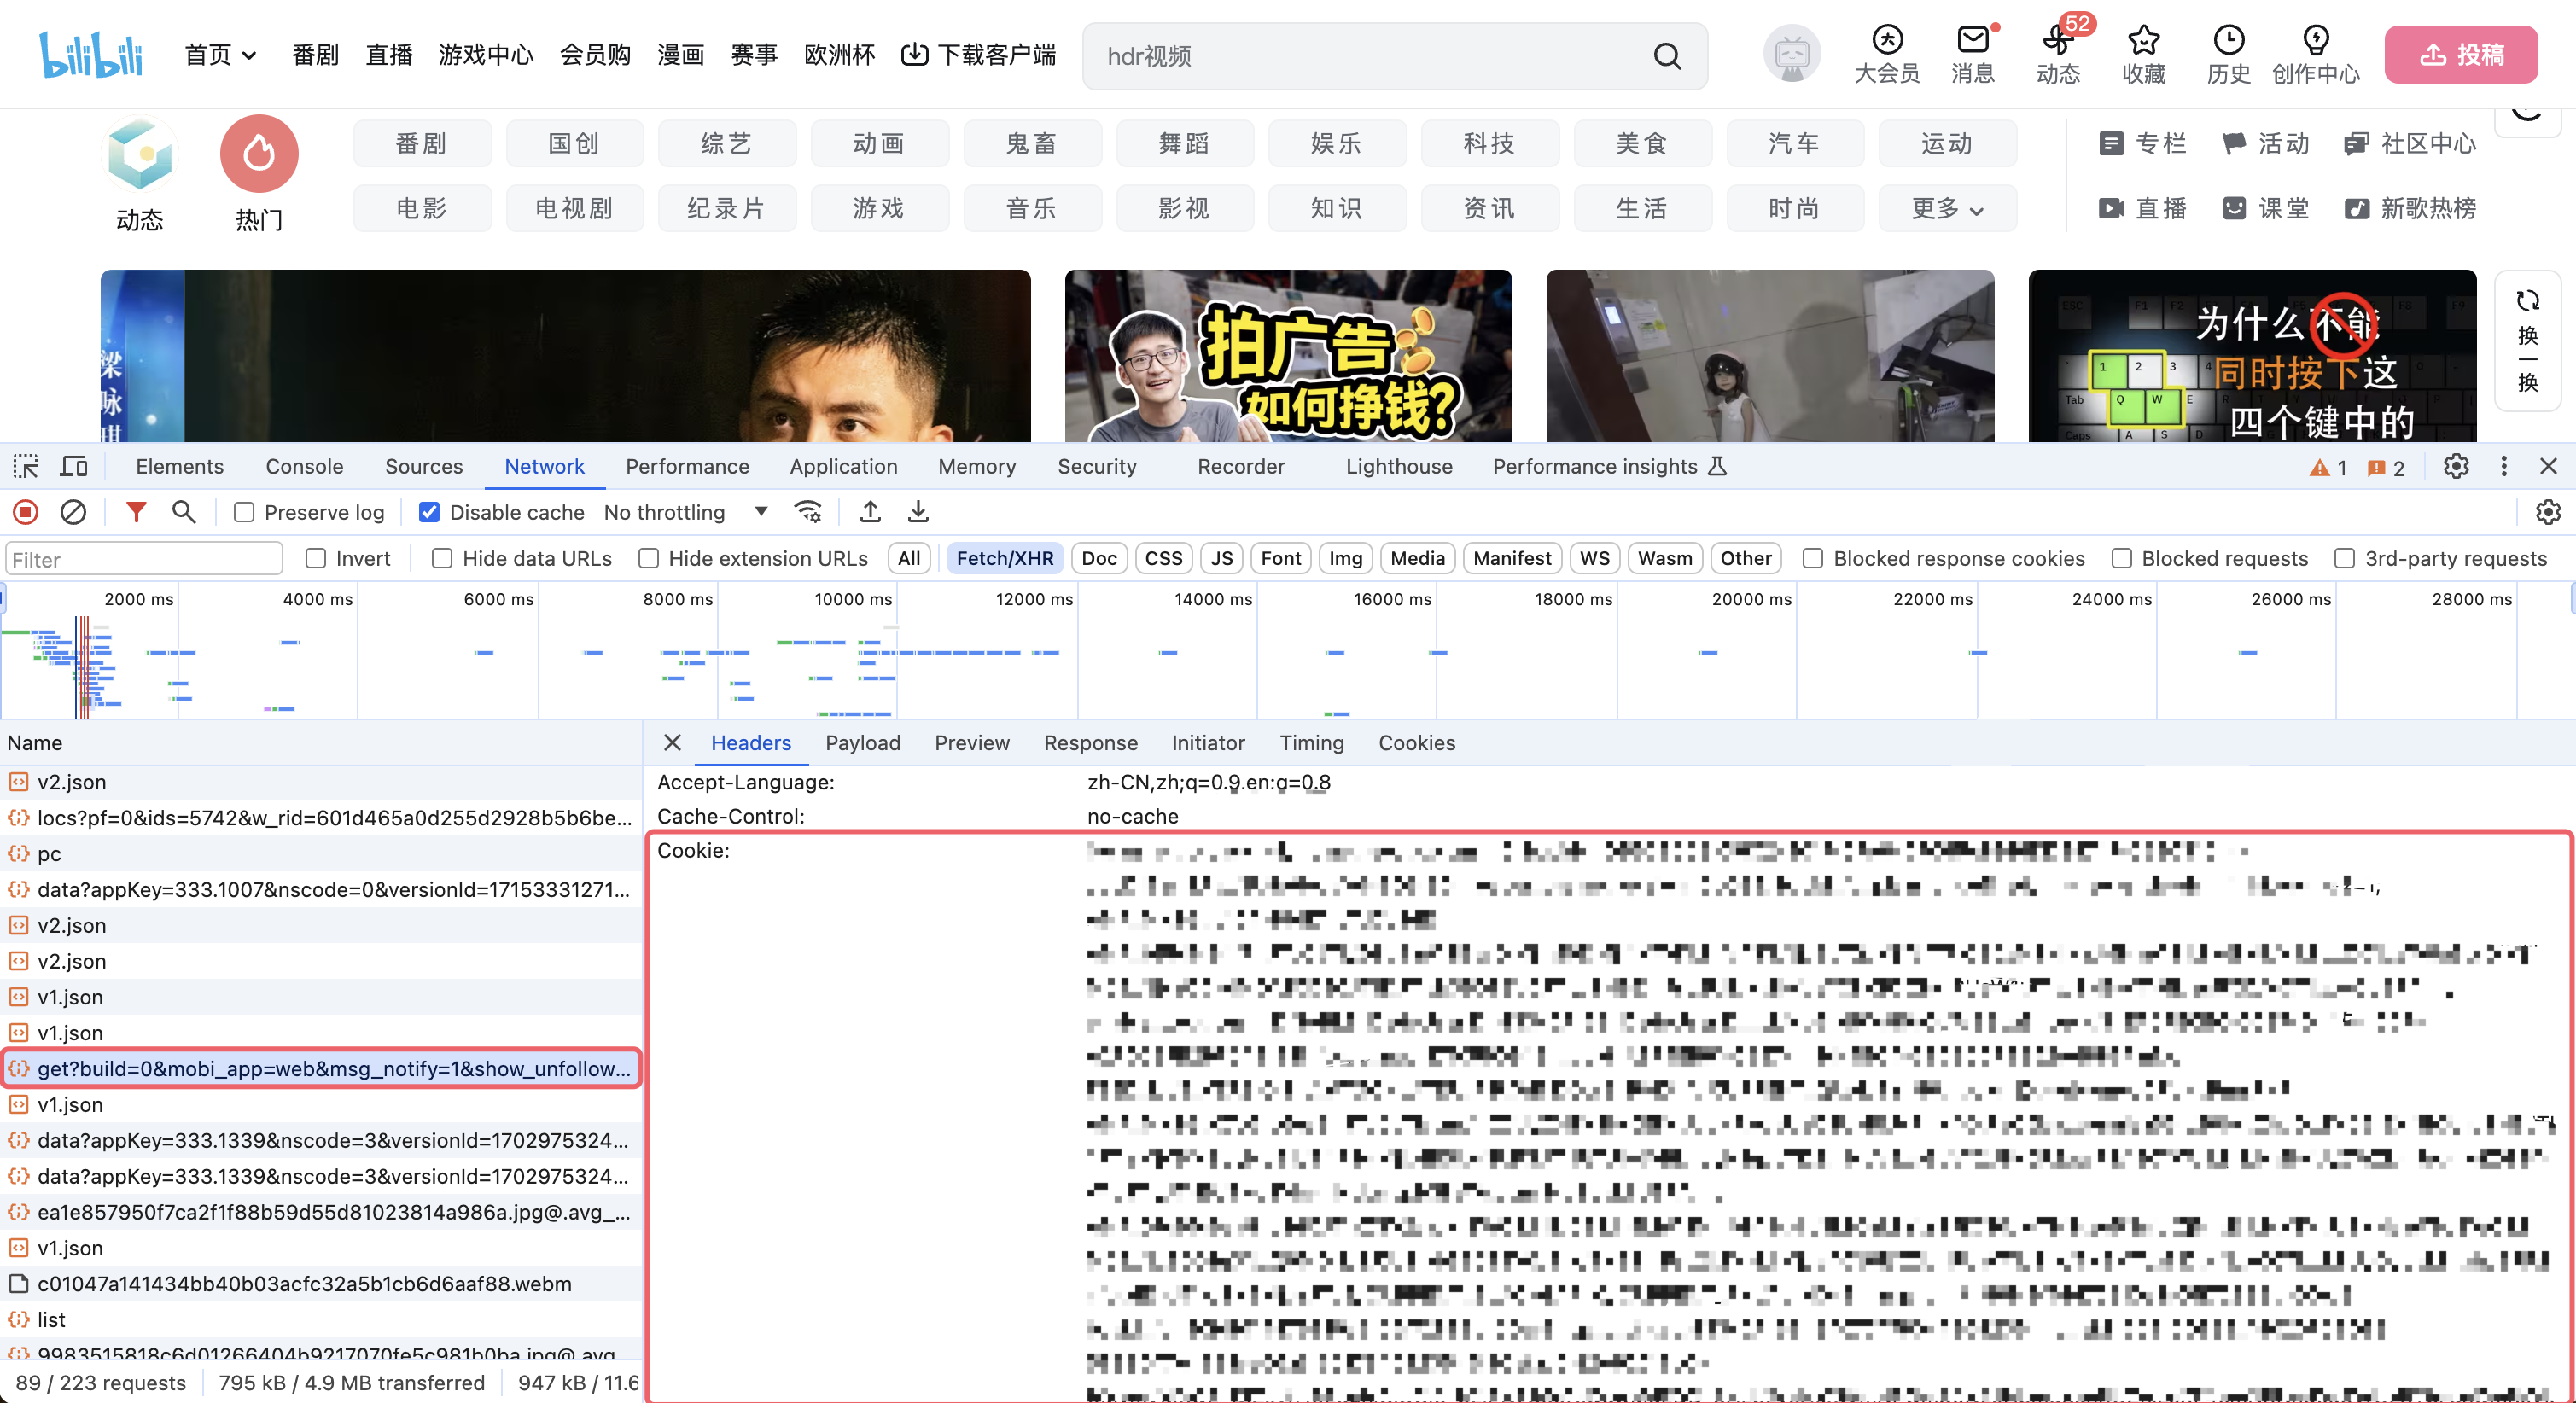This screenshot has height=1403, width=2576.
Task: Click the bilibili logo
Action: click(x=90, y=55)
